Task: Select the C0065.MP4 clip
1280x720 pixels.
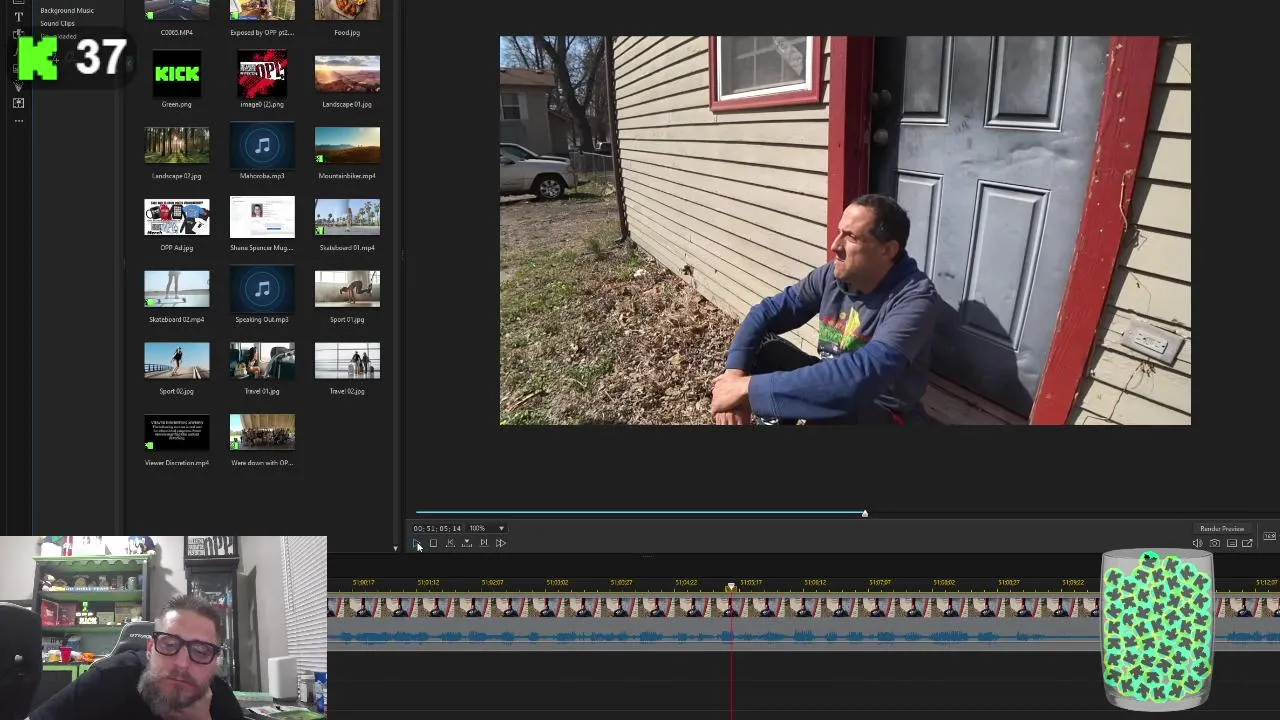Action: click(177, 10)
